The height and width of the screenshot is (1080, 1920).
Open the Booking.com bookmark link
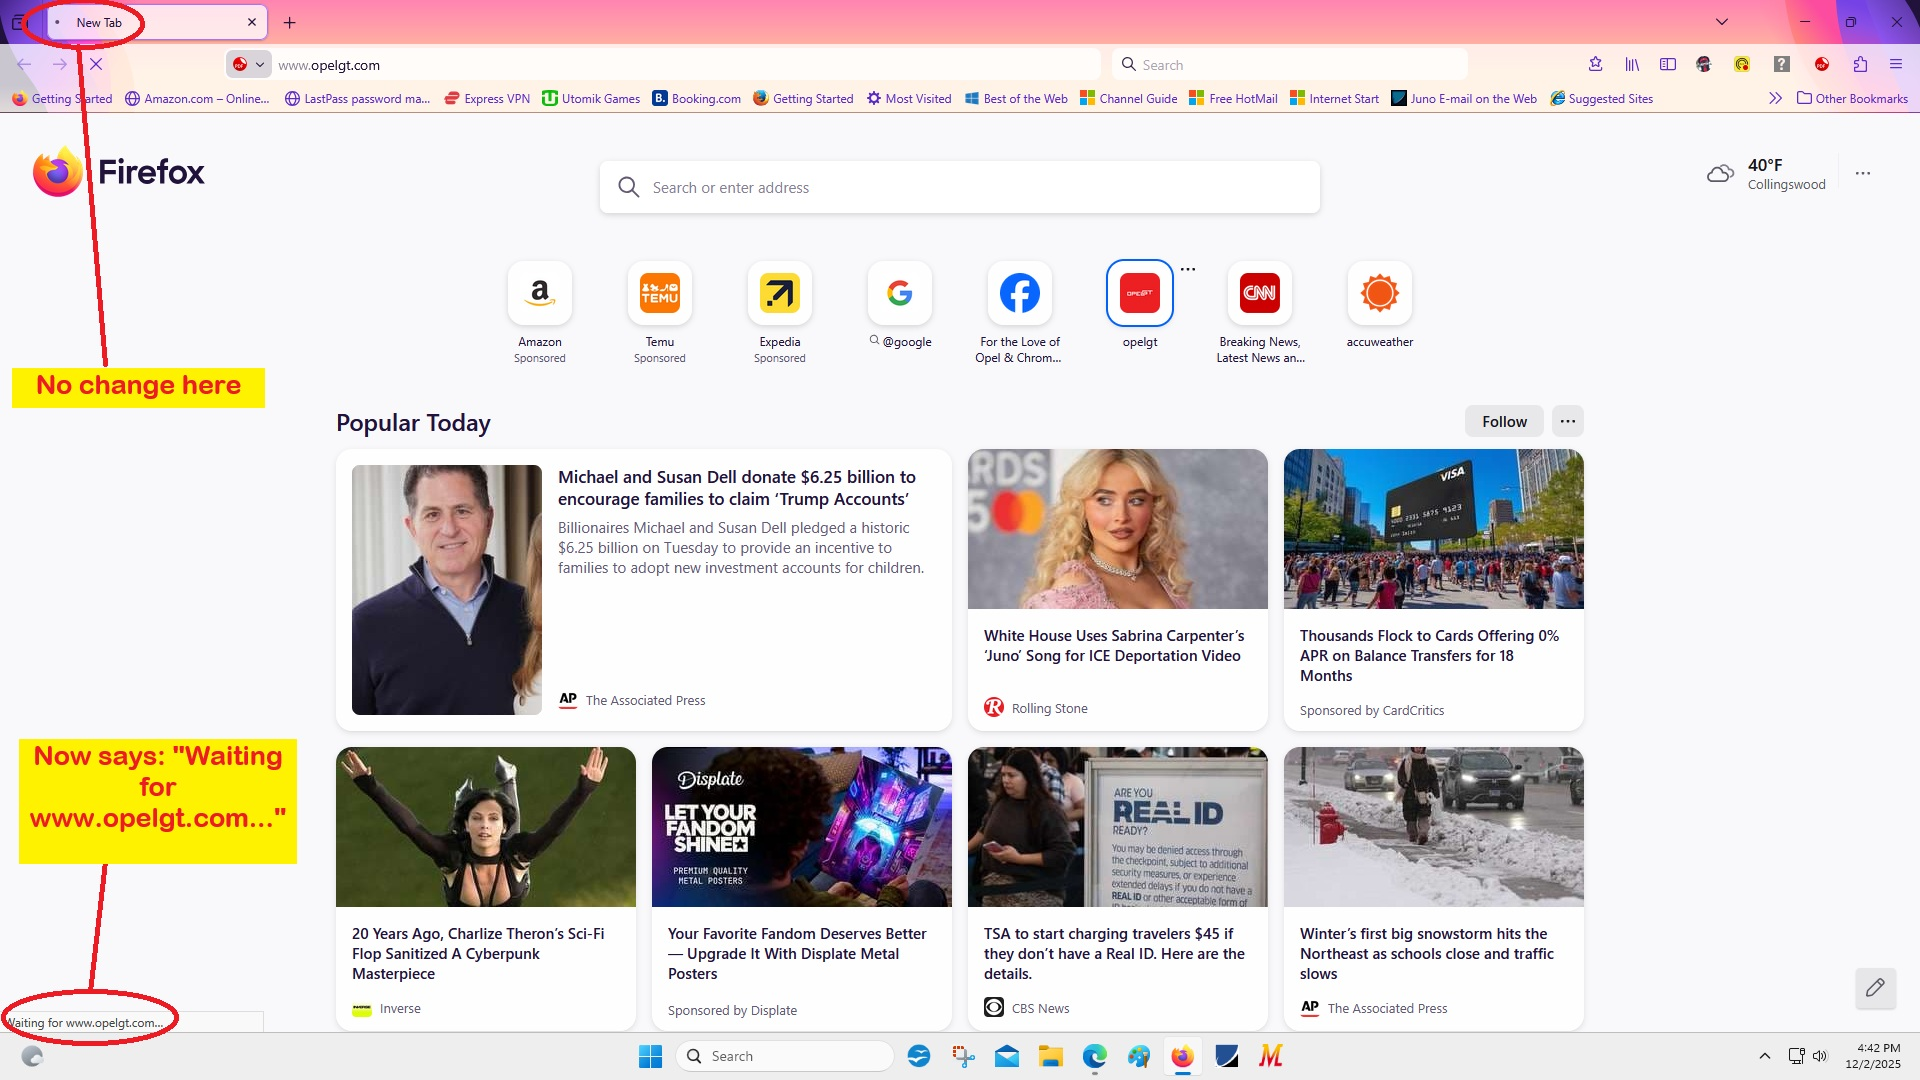(x=697, y=99)
